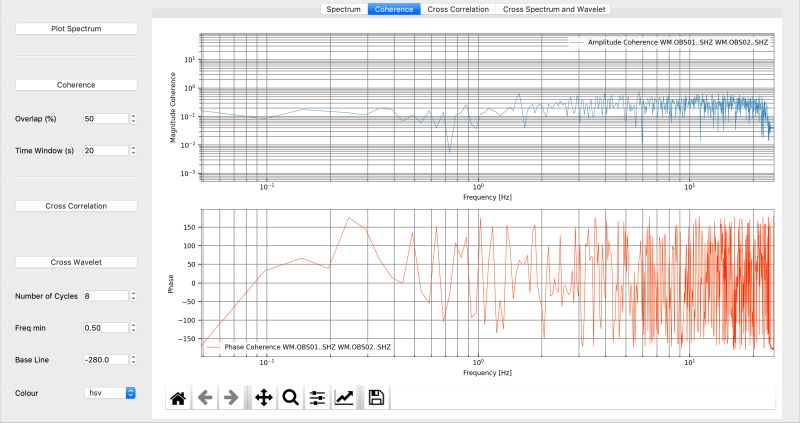Viewport: 800px width, 423px height.
Task: Switch to the Spectrum tab
Action: tap(344, 9)
